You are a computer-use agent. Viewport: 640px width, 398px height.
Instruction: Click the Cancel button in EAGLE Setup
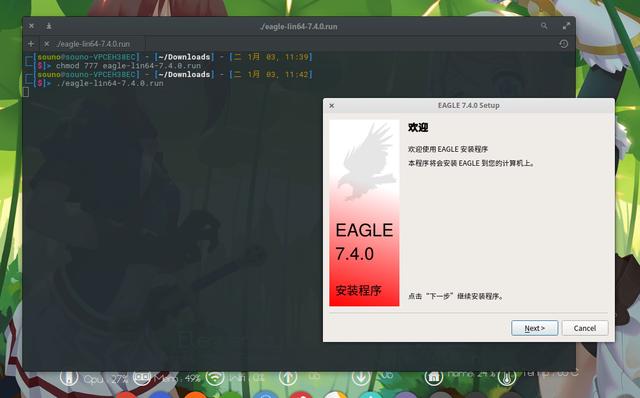pos(584,328)
